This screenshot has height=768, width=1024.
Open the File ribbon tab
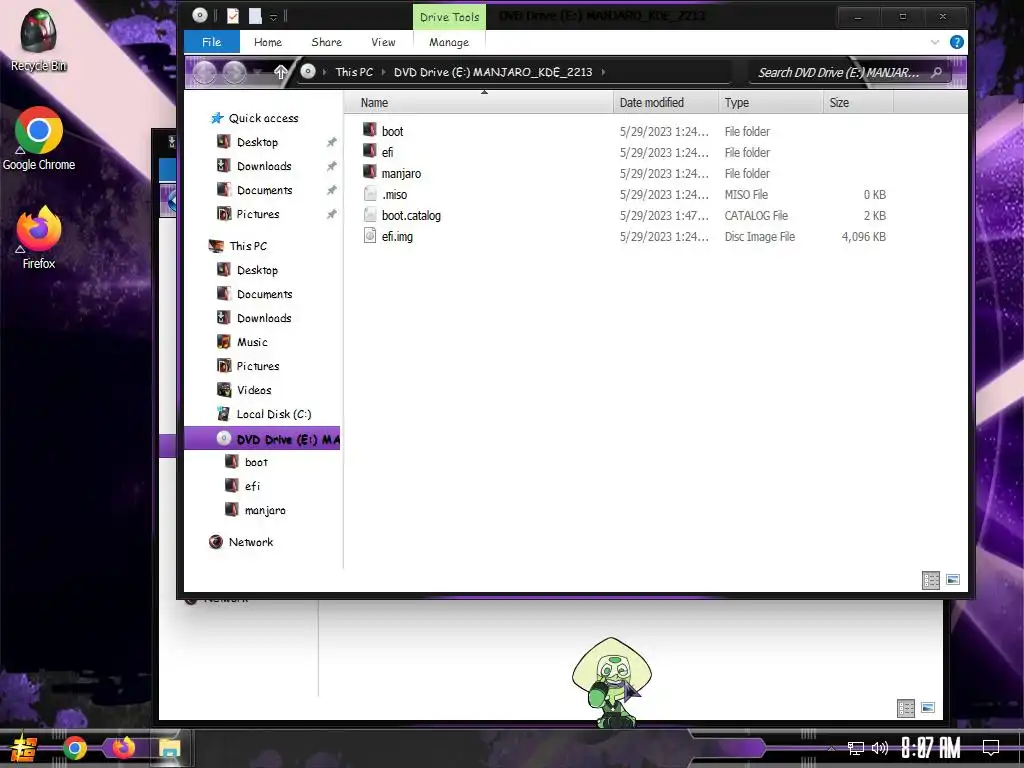pyautogui.click(x=212, y=42)
